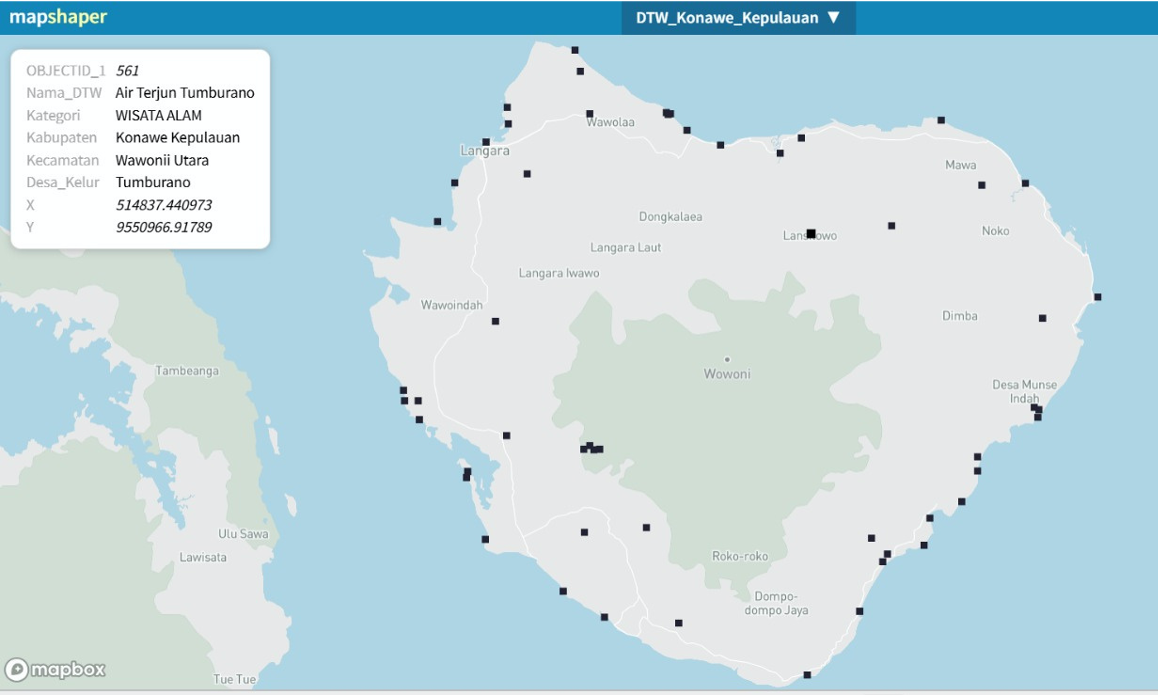Click the northernmost point marker on the island
1158x695 pixels.
point(575,50)
